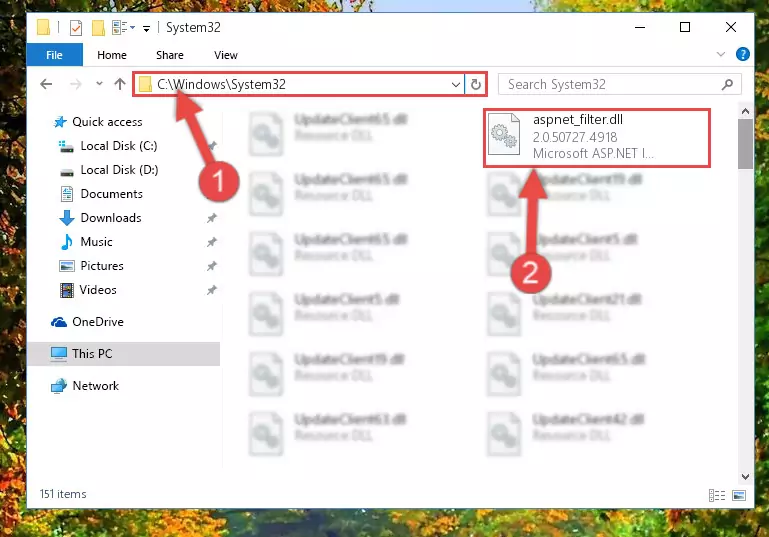769x537 pixels.
Task: Switch to the Share ribbon tab
Action: coord(170,55)
